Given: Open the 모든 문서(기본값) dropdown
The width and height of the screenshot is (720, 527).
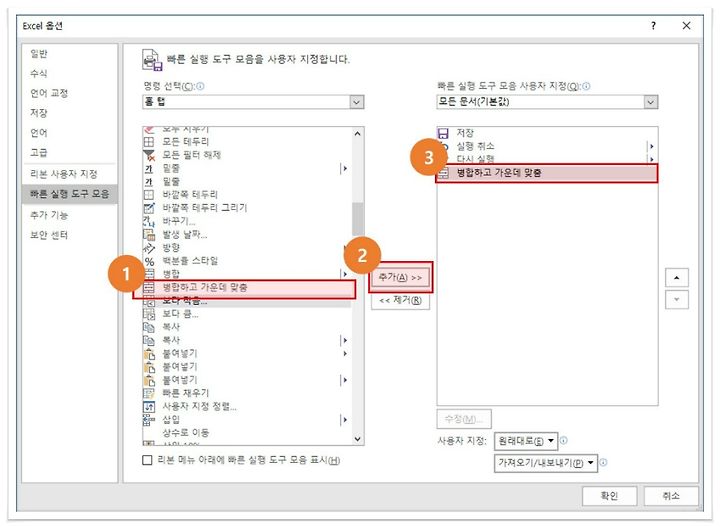Looking at the screenshot, I should tap(547, 101).
